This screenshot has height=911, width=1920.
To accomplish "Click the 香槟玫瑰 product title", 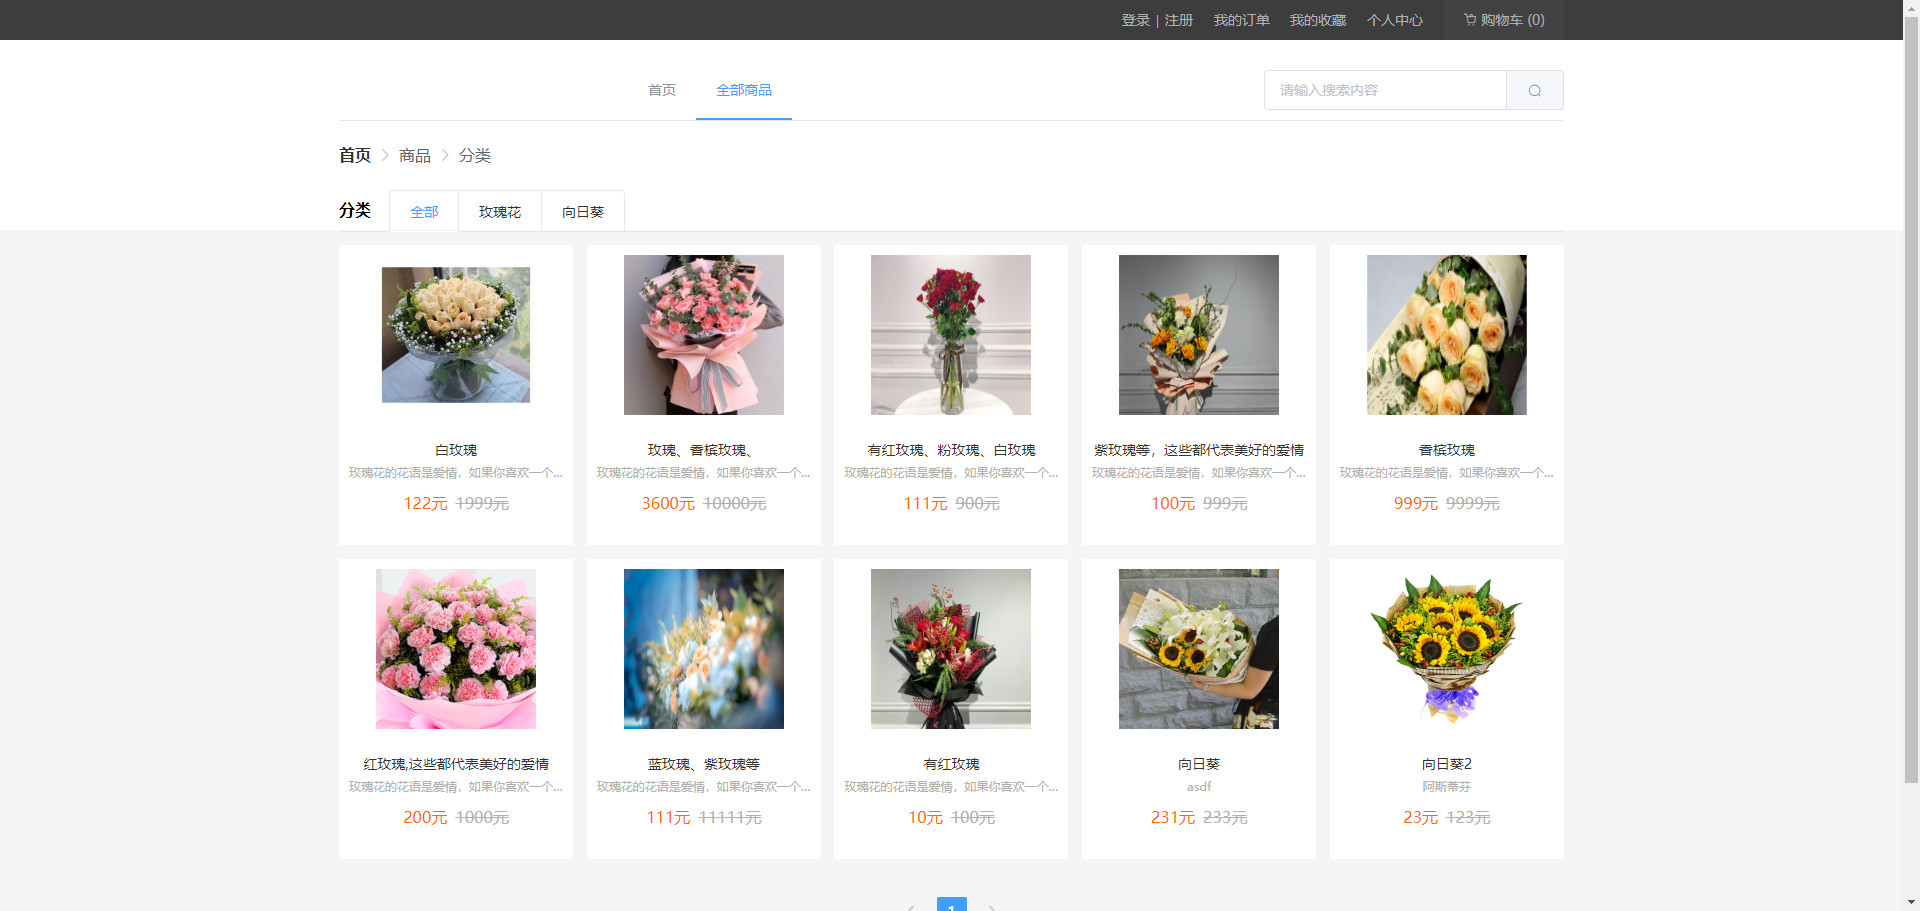I will 1447,450.
